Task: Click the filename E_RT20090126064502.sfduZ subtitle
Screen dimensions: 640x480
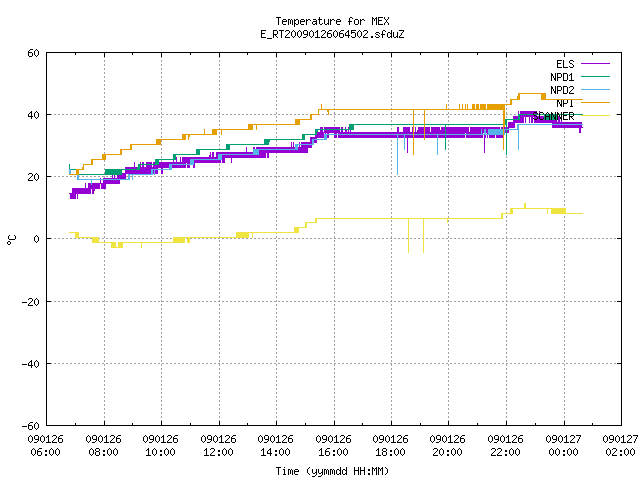Action: (x=332, y=34)
